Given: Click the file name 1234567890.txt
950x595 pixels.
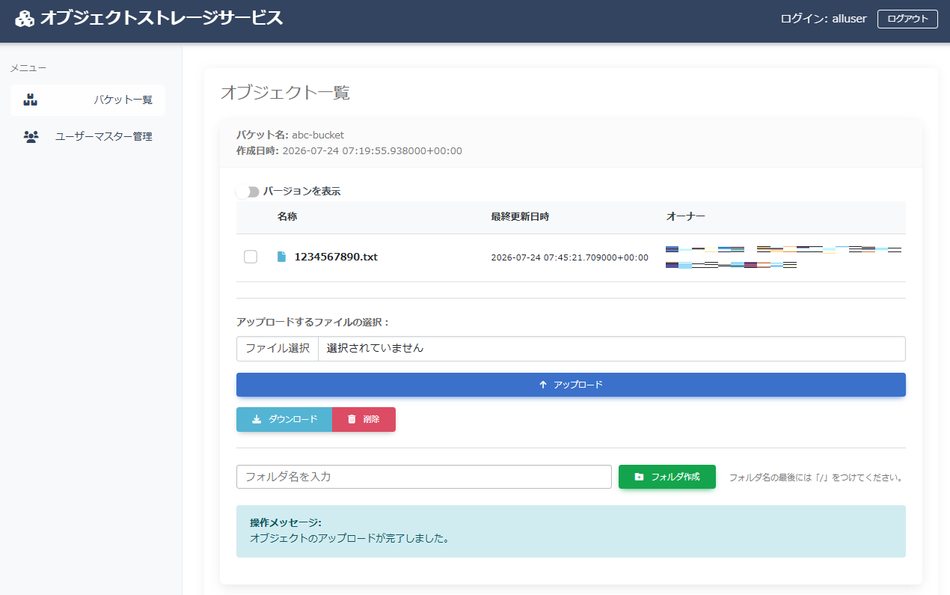Looking at the screenshot, I should 336,257.
